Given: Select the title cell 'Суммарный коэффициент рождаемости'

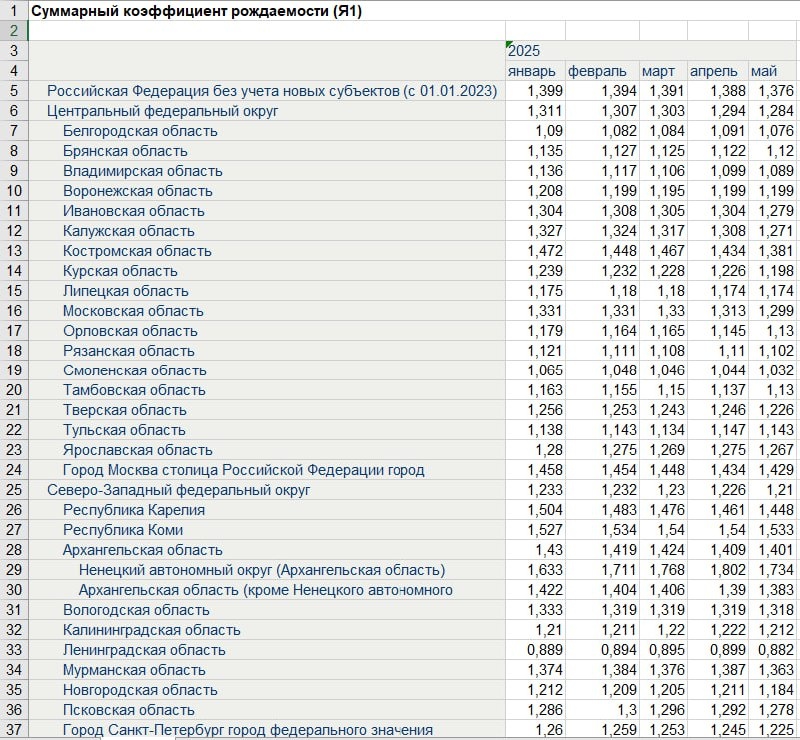Looking at the screenshot, I should click(x=196, y=11).
